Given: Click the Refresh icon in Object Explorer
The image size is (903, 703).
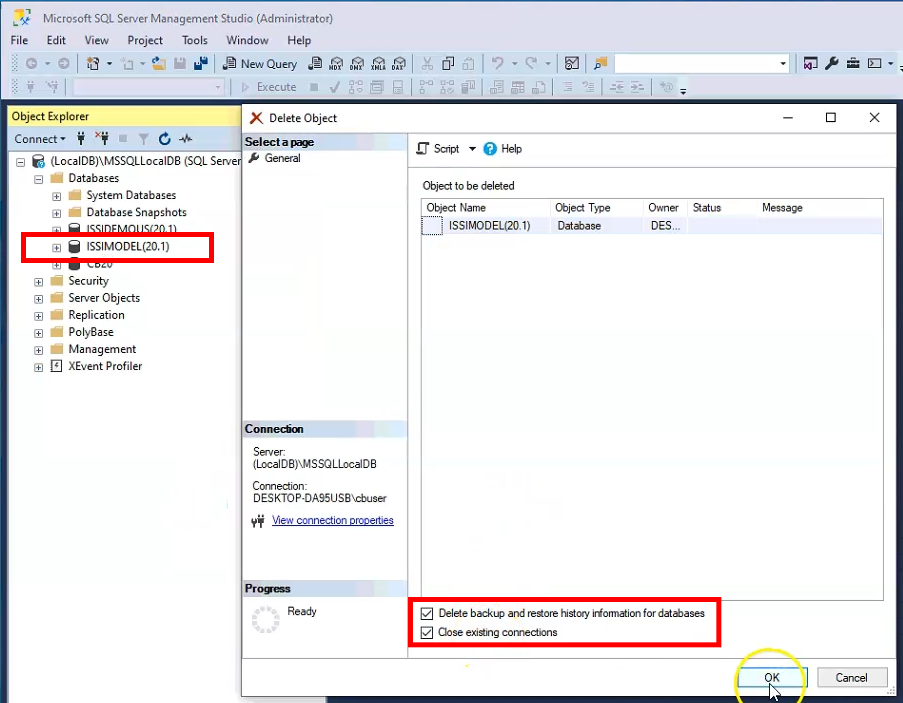Looking at the screenshot, I should [164, 139].
